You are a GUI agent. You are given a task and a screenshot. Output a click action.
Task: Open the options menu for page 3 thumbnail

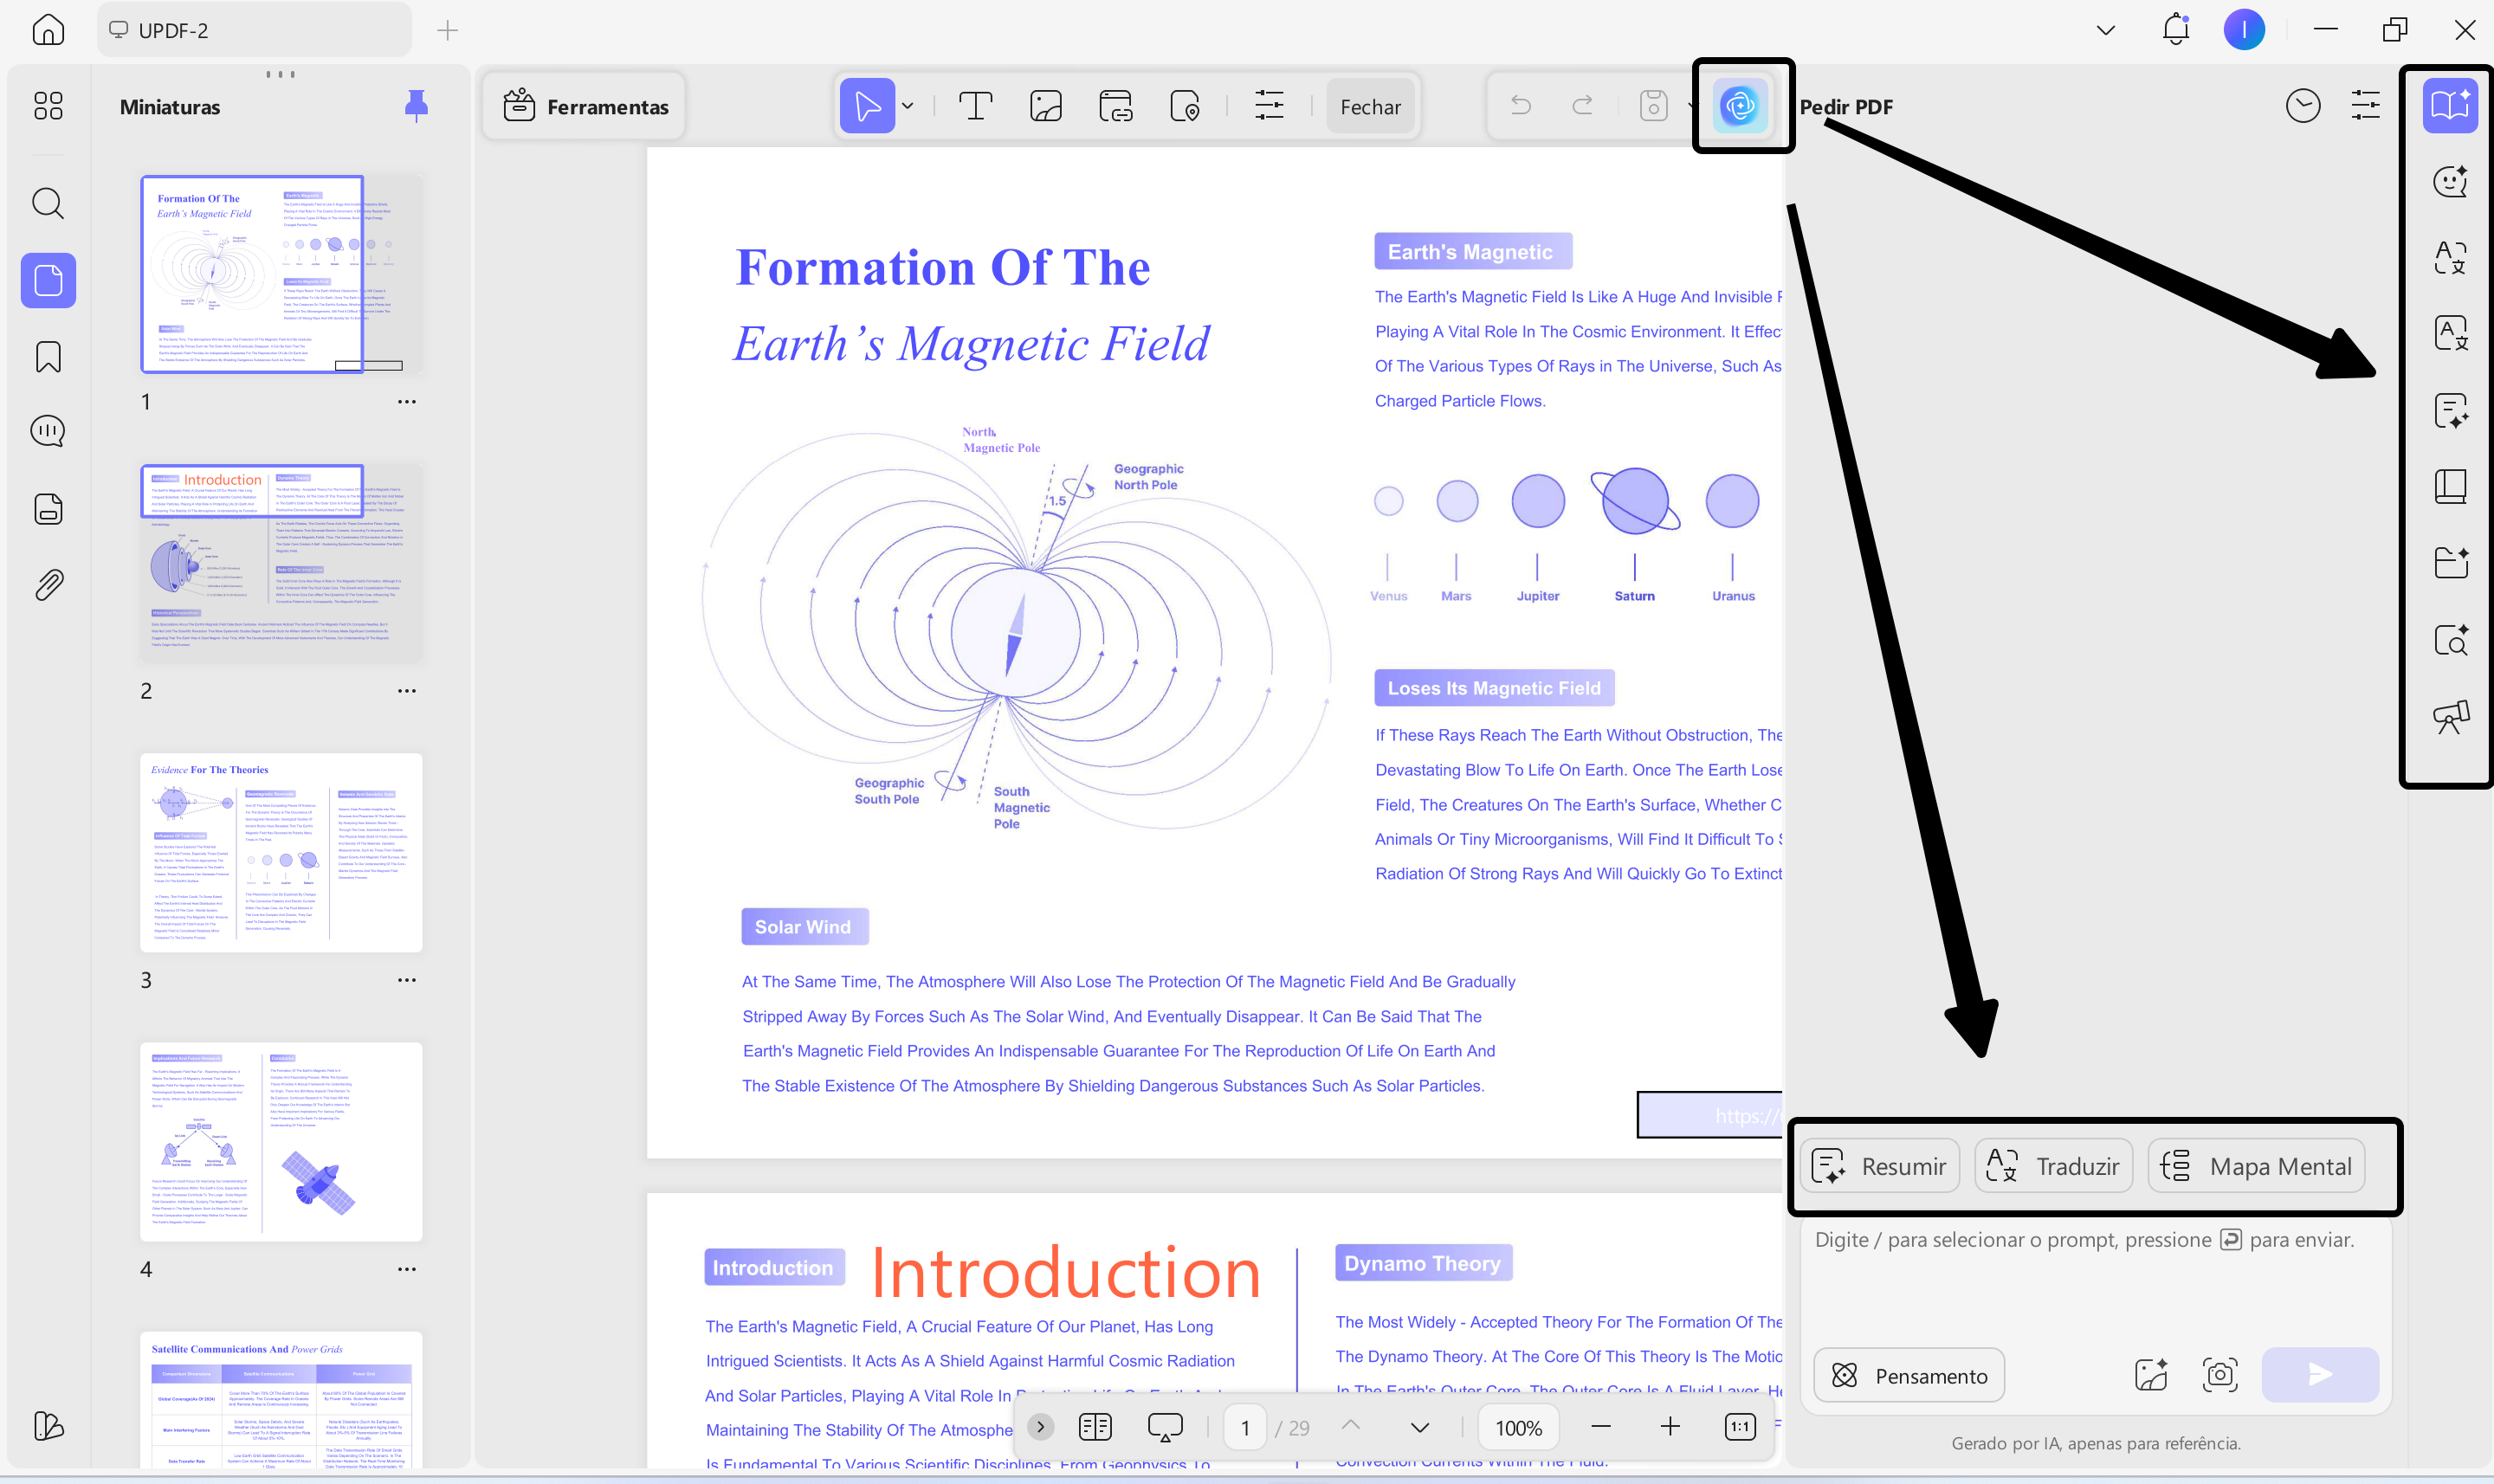pos(406,979)
